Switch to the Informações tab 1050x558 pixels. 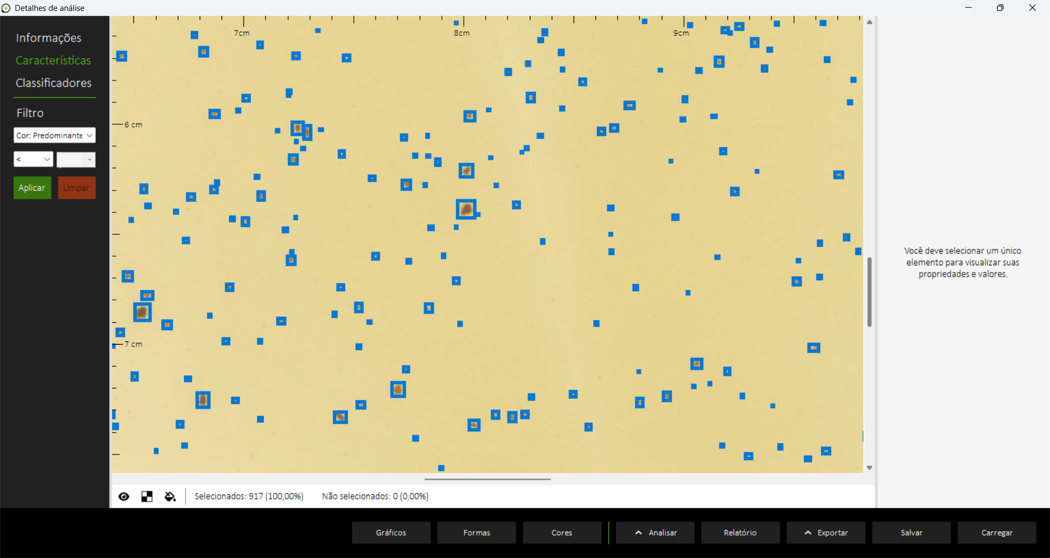48,38
